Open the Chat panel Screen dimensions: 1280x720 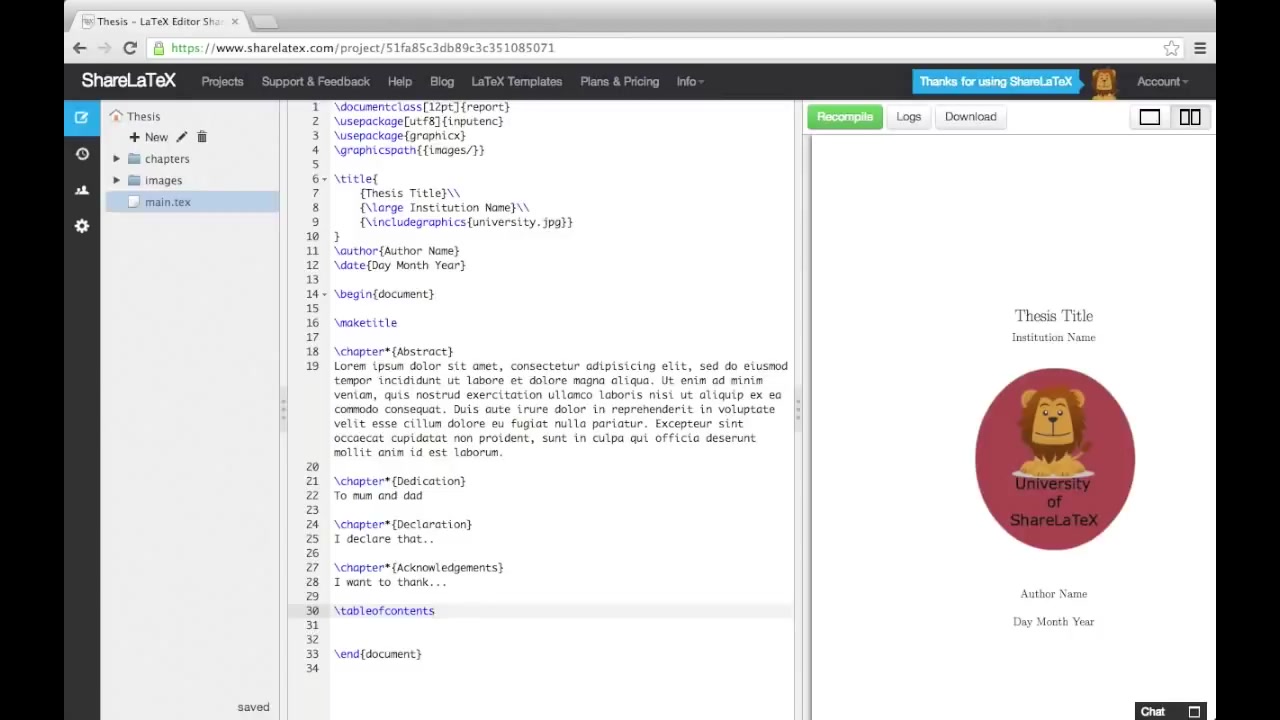click(1152, 712)
